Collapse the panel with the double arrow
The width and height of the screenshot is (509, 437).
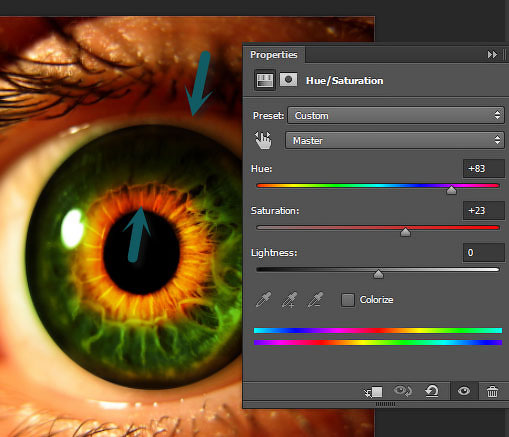[x=492, y=54]
